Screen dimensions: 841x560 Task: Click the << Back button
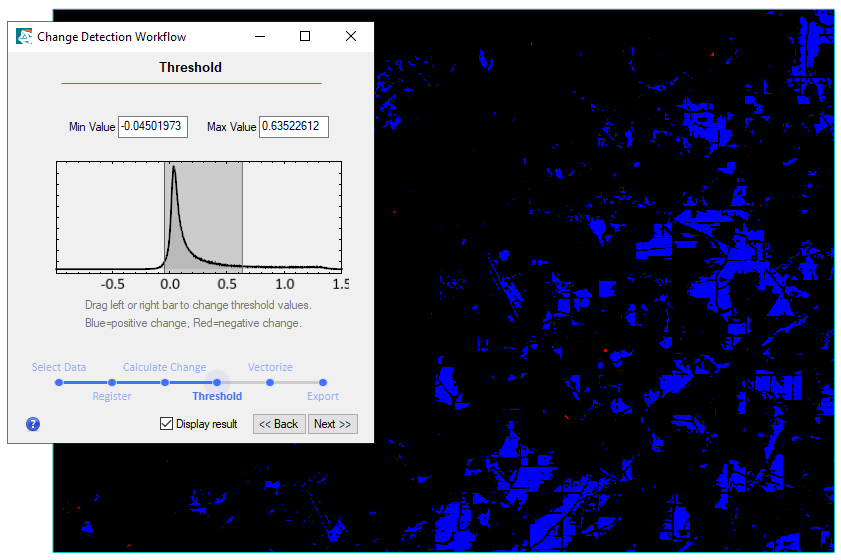click(279, 424)
